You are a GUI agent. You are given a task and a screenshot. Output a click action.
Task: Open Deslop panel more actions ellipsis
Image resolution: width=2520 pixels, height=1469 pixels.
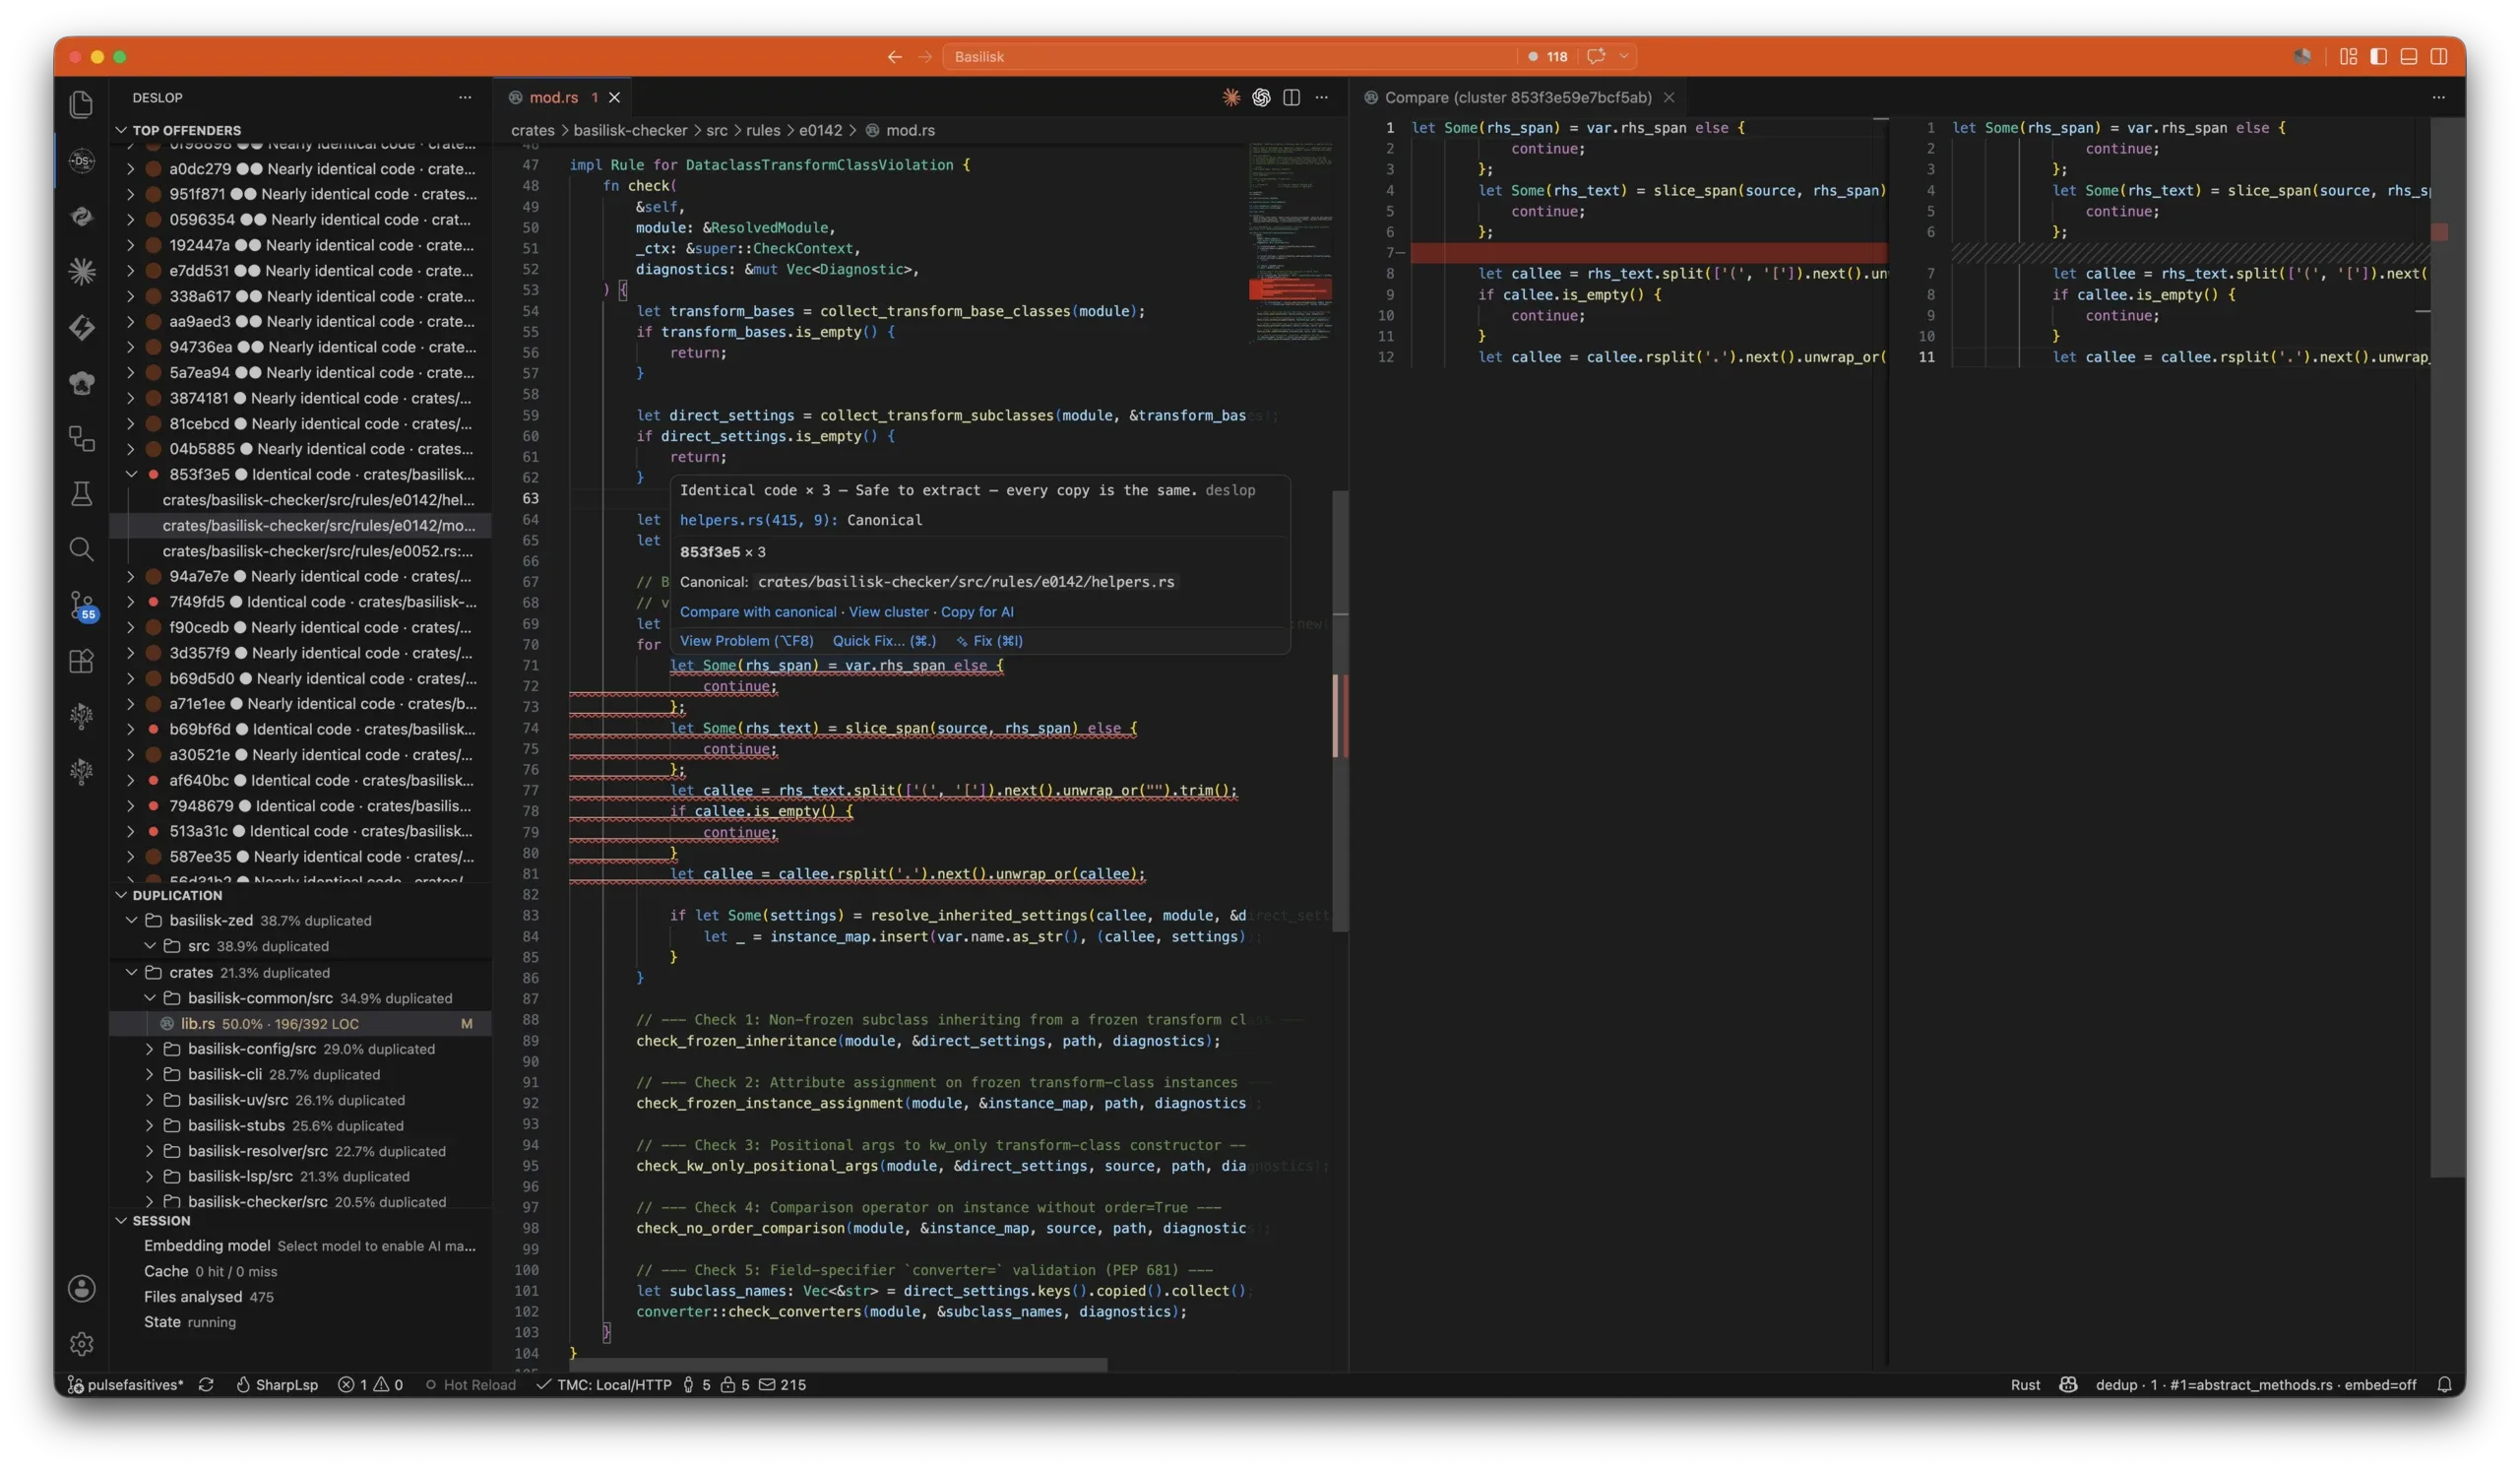pyautogui.click(x=465, y=97)
